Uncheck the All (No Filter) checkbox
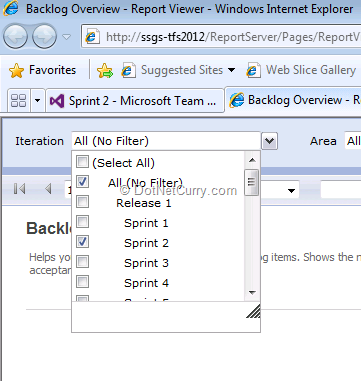 point(82,182)
